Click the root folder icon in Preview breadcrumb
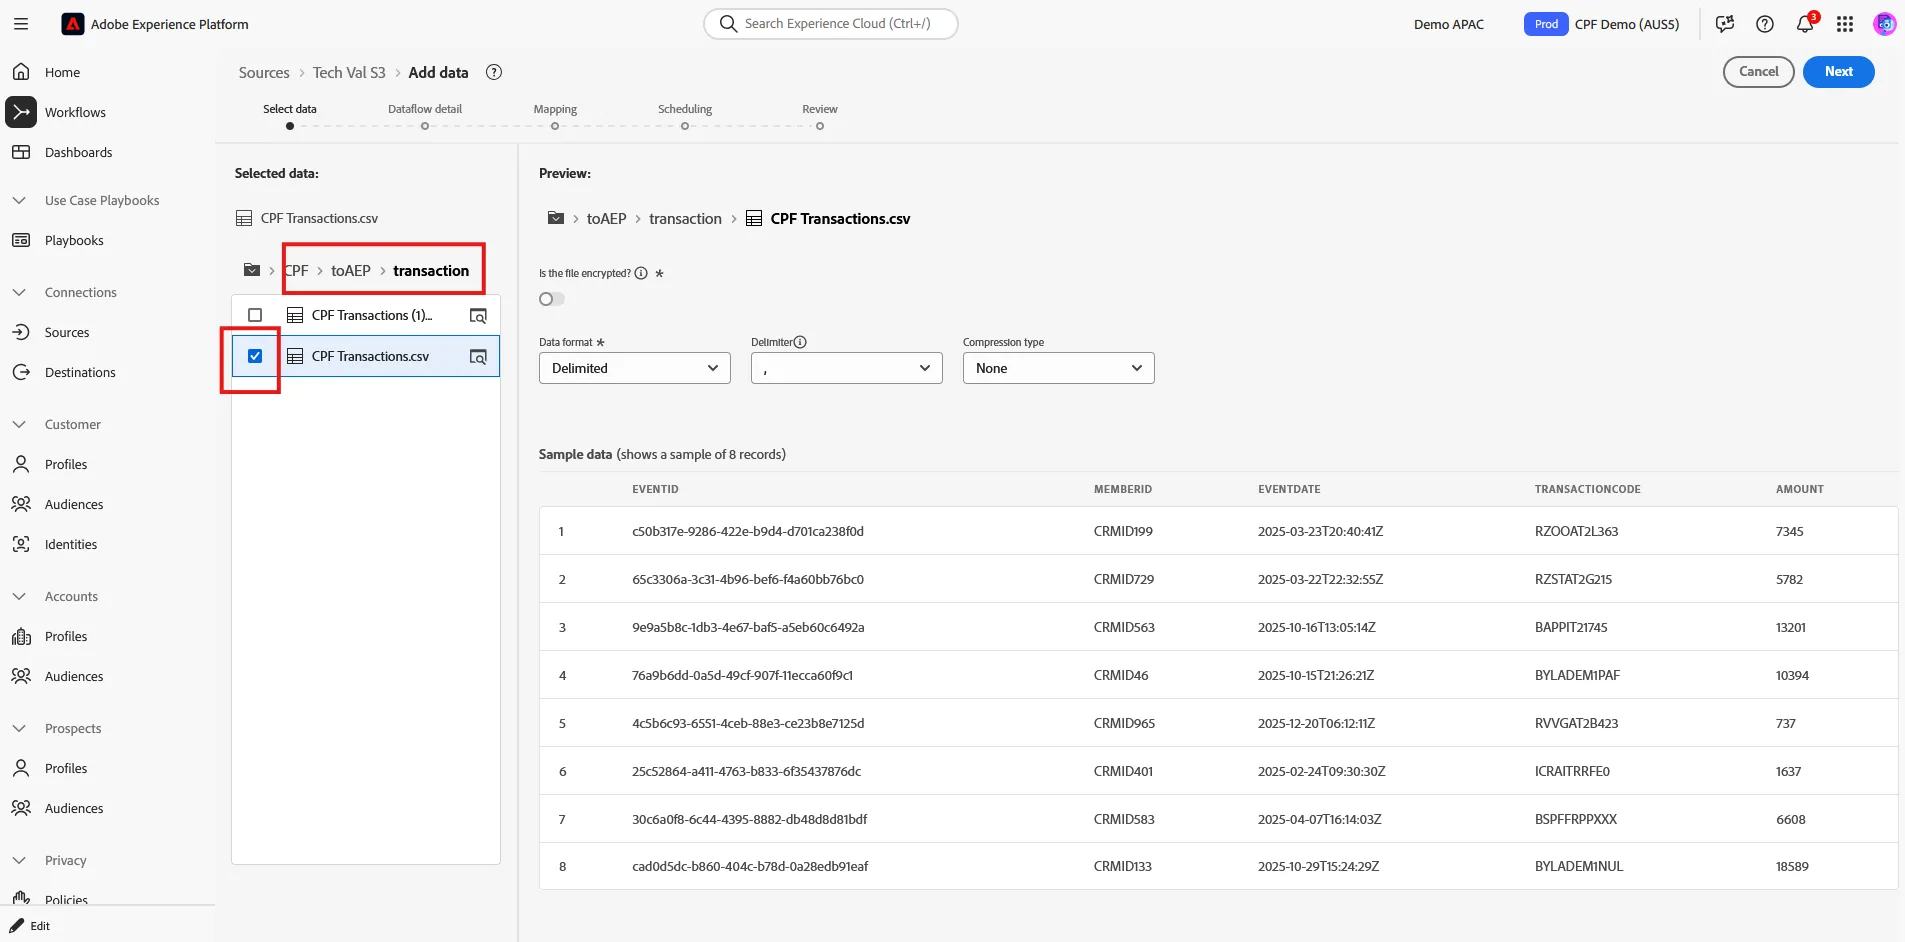Image resolution: width=1905 pixels, height=942 pixels. [556, 218]
